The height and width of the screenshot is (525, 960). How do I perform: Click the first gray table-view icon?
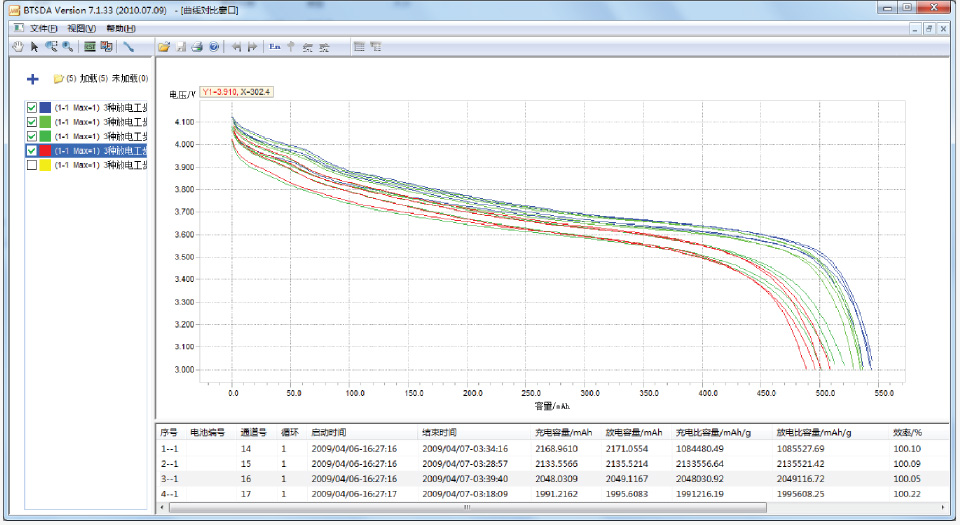click(359, 47)
